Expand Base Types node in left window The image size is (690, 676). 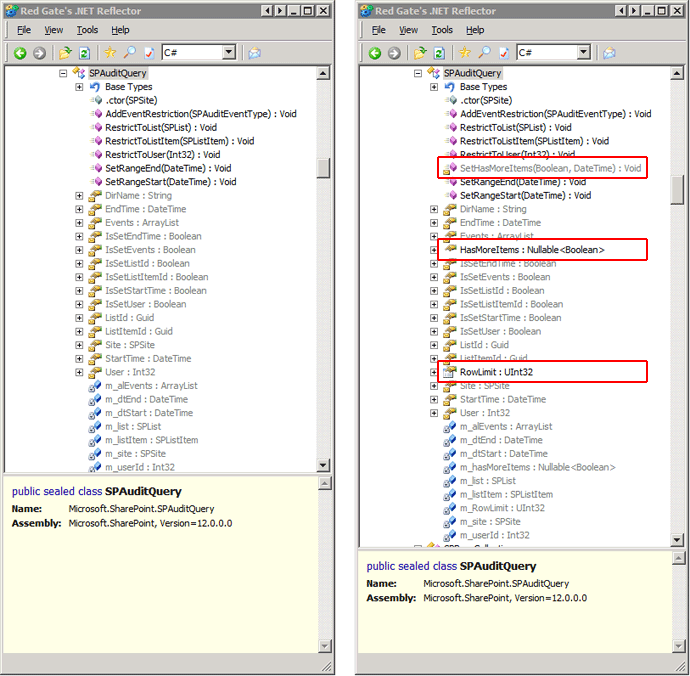point(79,87)
